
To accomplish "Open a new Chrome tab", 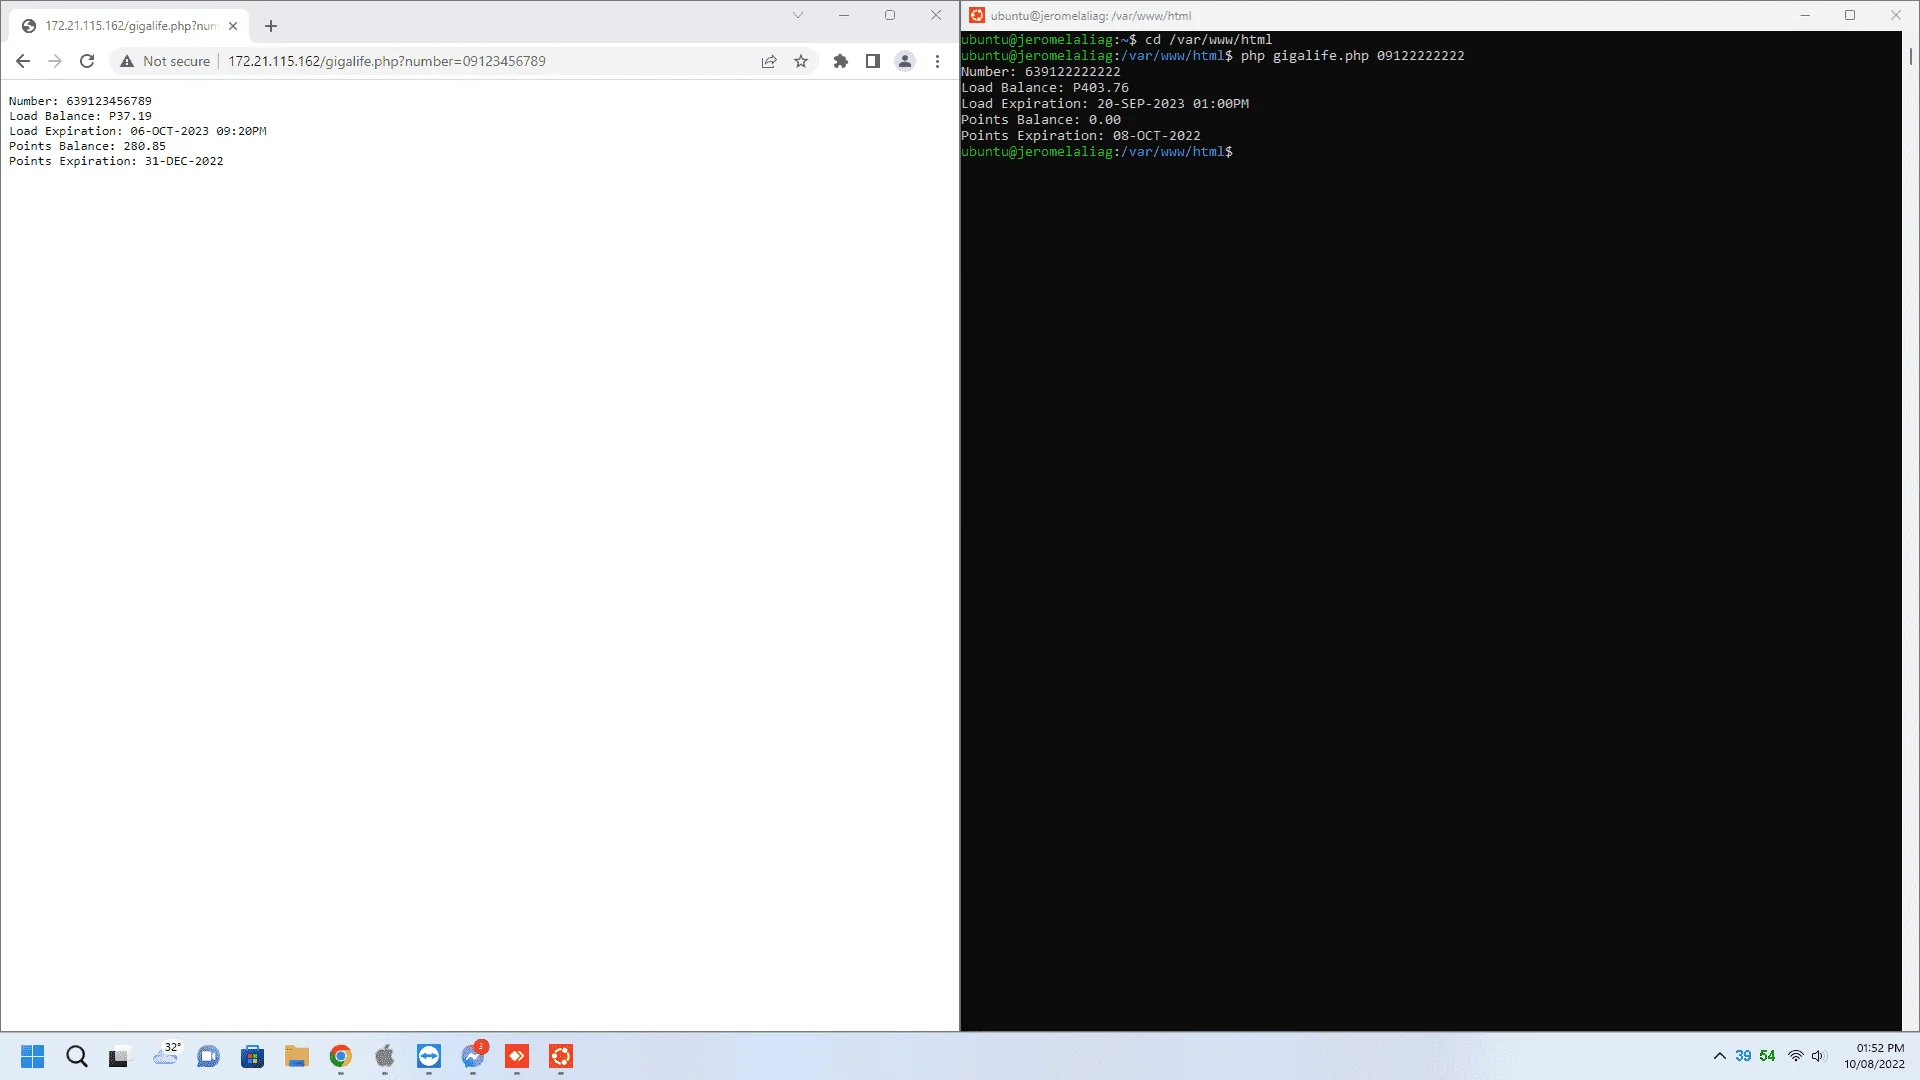I will click(271, 26).
